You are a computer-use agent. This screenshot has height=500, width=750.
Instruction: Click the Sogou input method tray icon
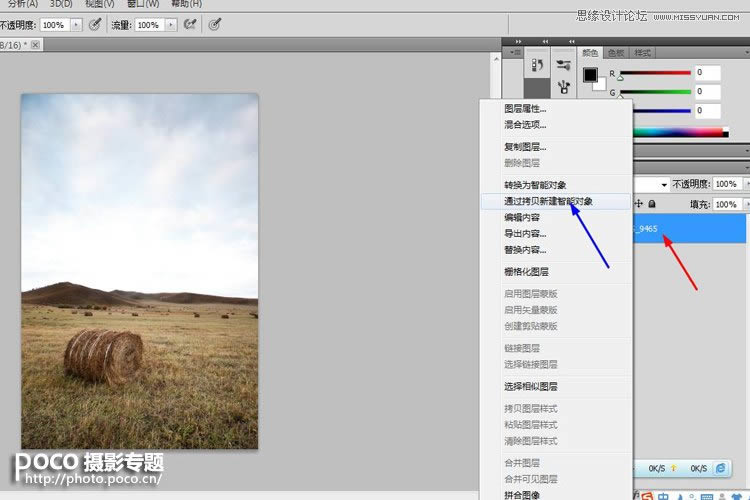click(648, 493)
